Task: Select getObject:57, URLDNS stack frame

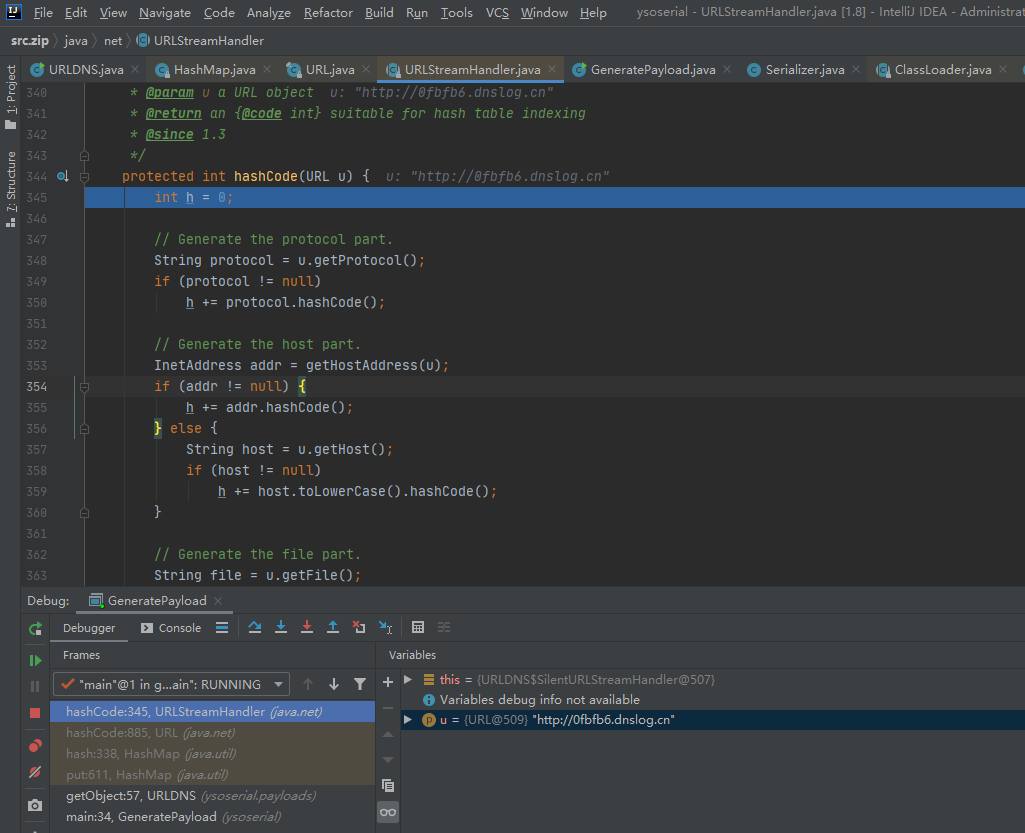Action: pyautogui.click(x=190, y=796)
